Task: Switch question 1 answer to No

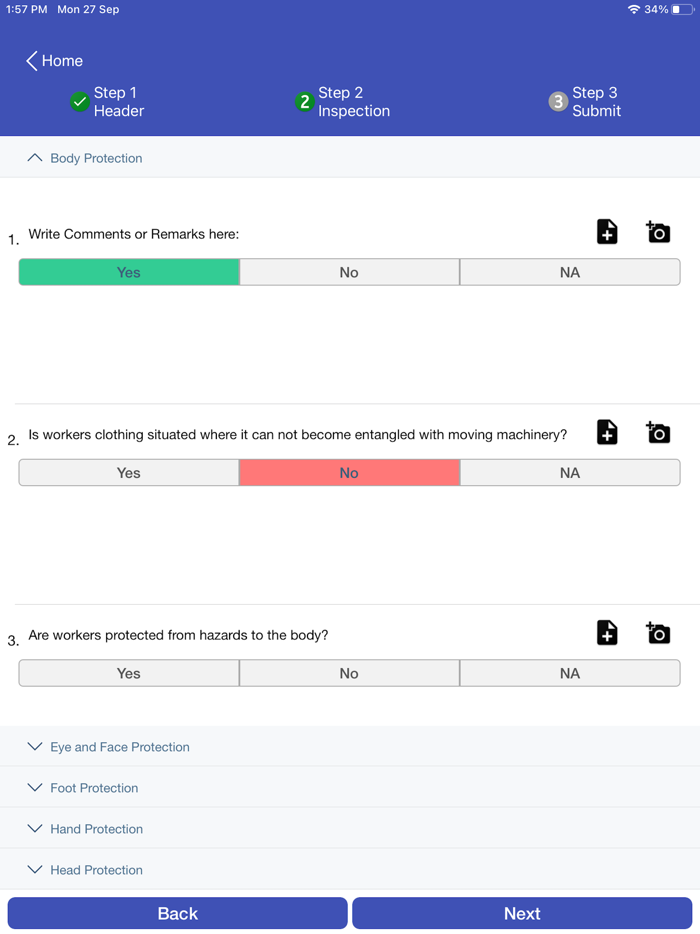Action: [349, 271]
